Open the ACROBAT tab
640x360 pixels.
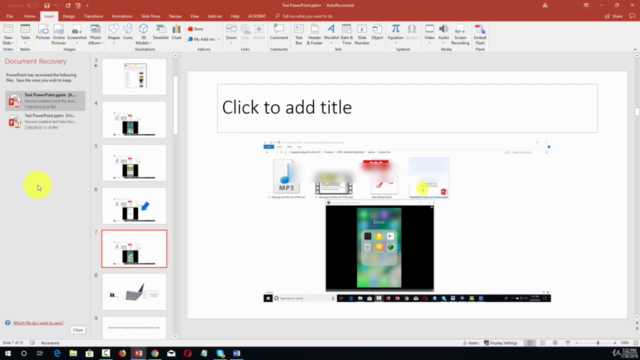click(257, 16)
